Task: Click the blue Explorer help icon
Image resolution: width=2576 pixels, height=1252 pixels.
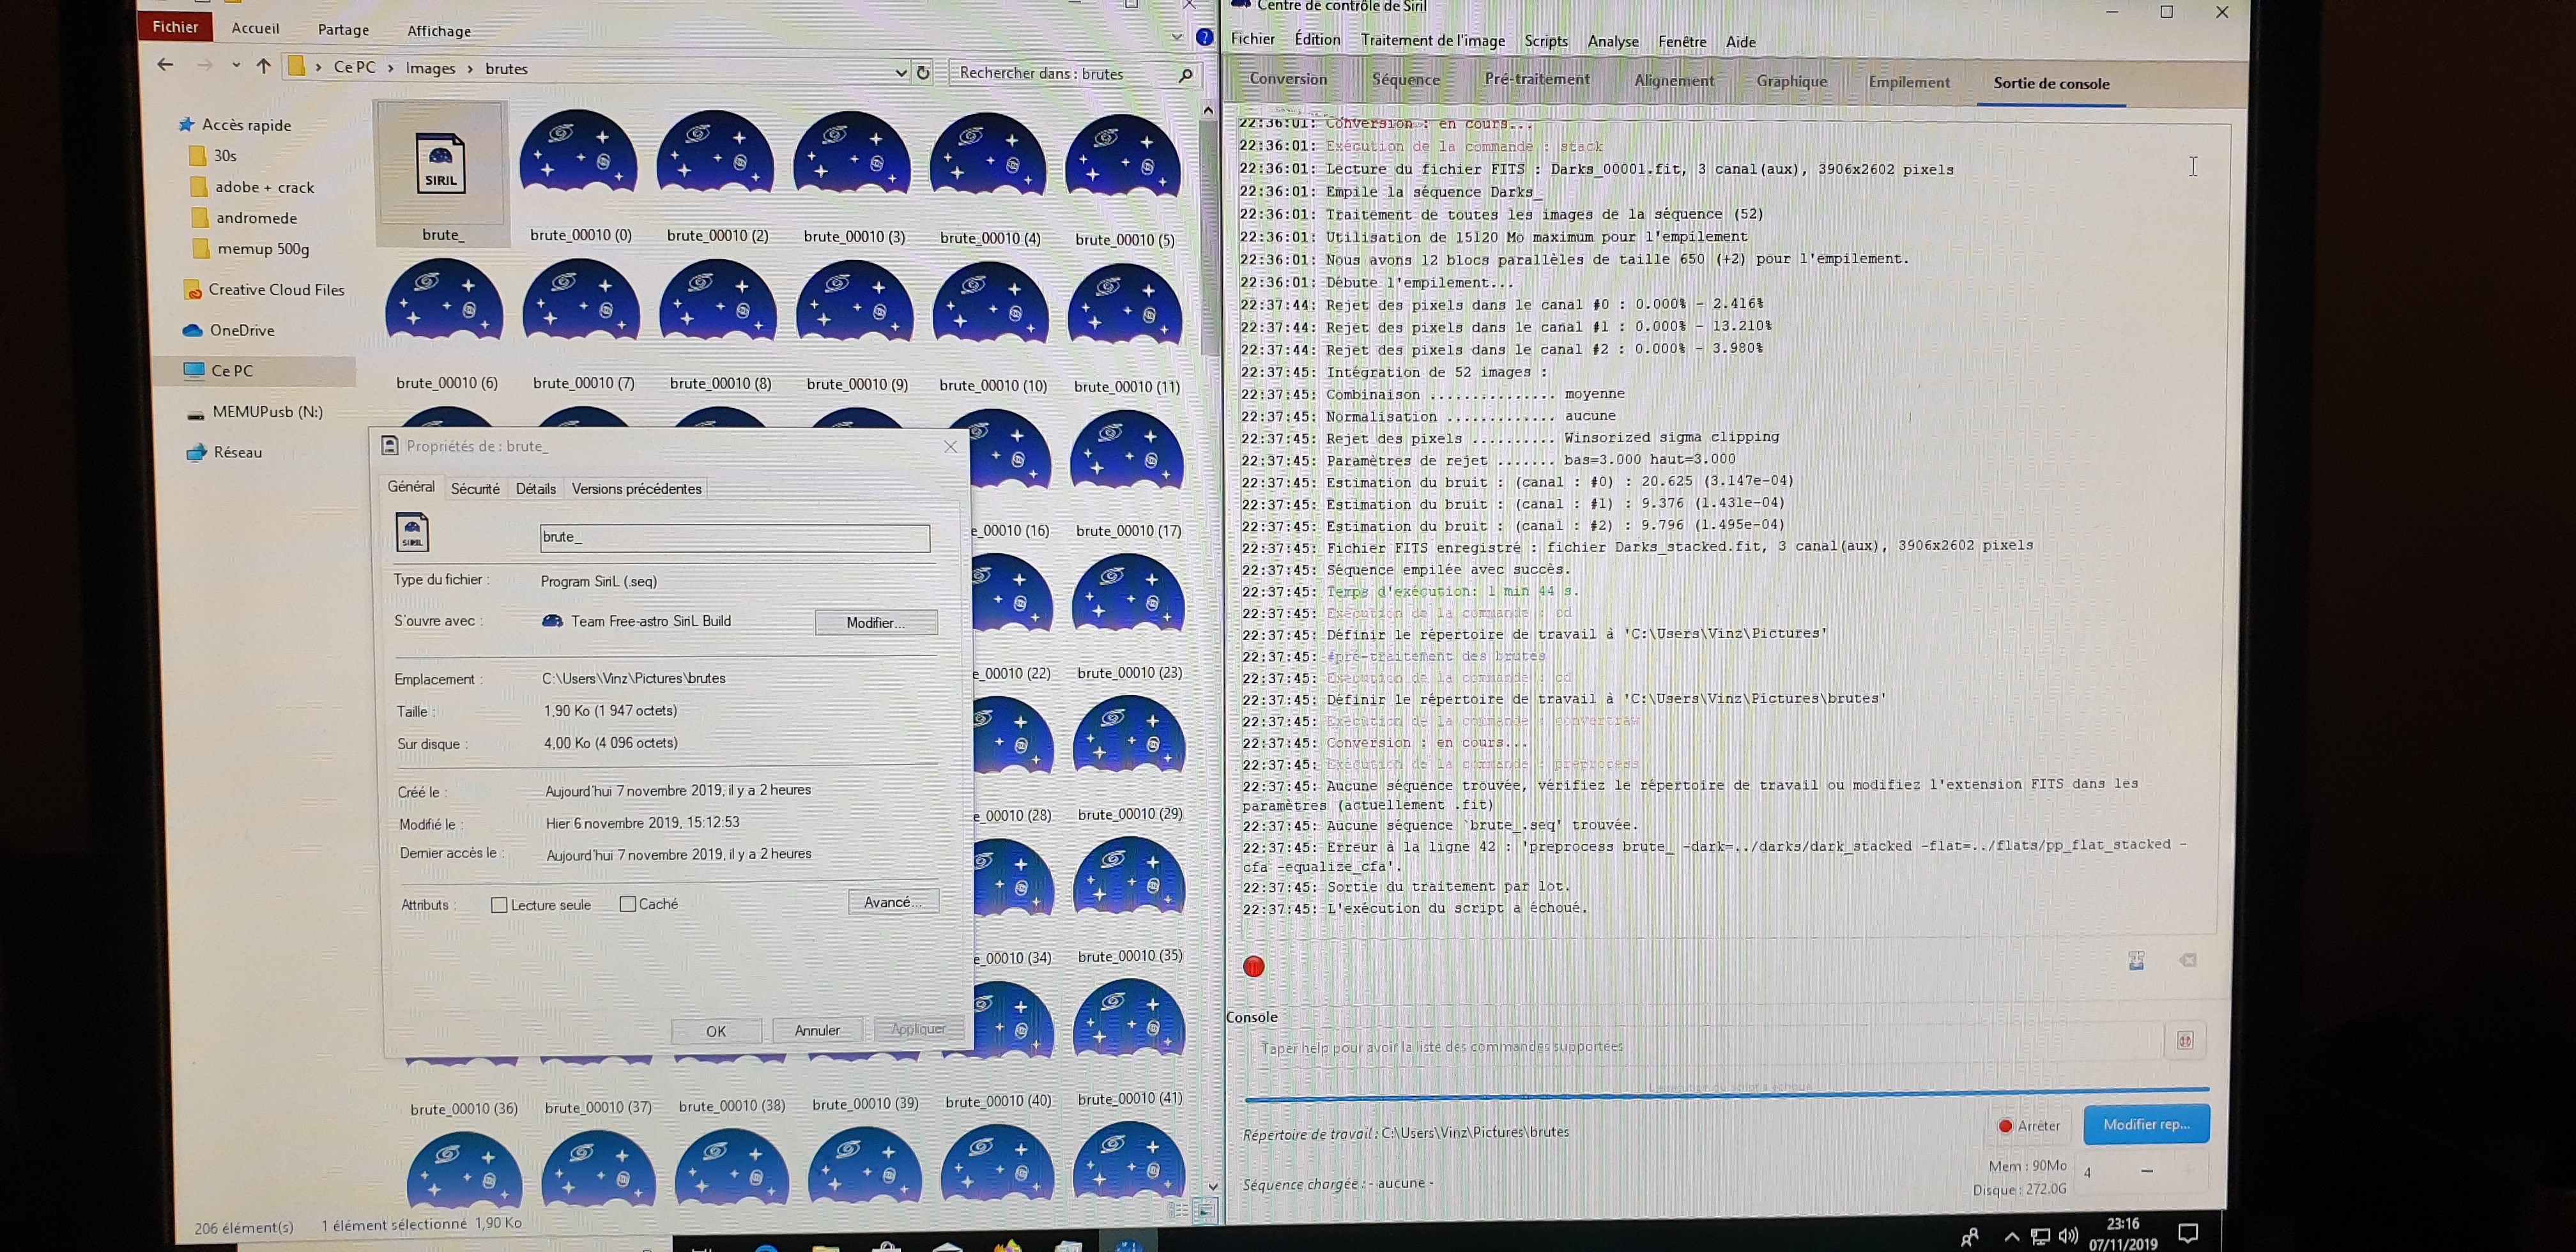Action: (1205, 38)
